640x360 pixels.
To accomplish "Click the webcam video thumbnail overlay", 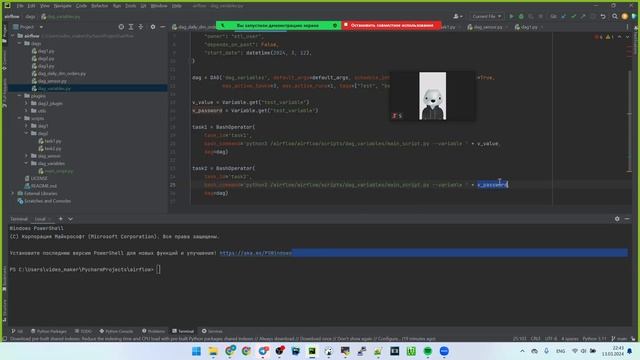I will [x=433, y=96].
